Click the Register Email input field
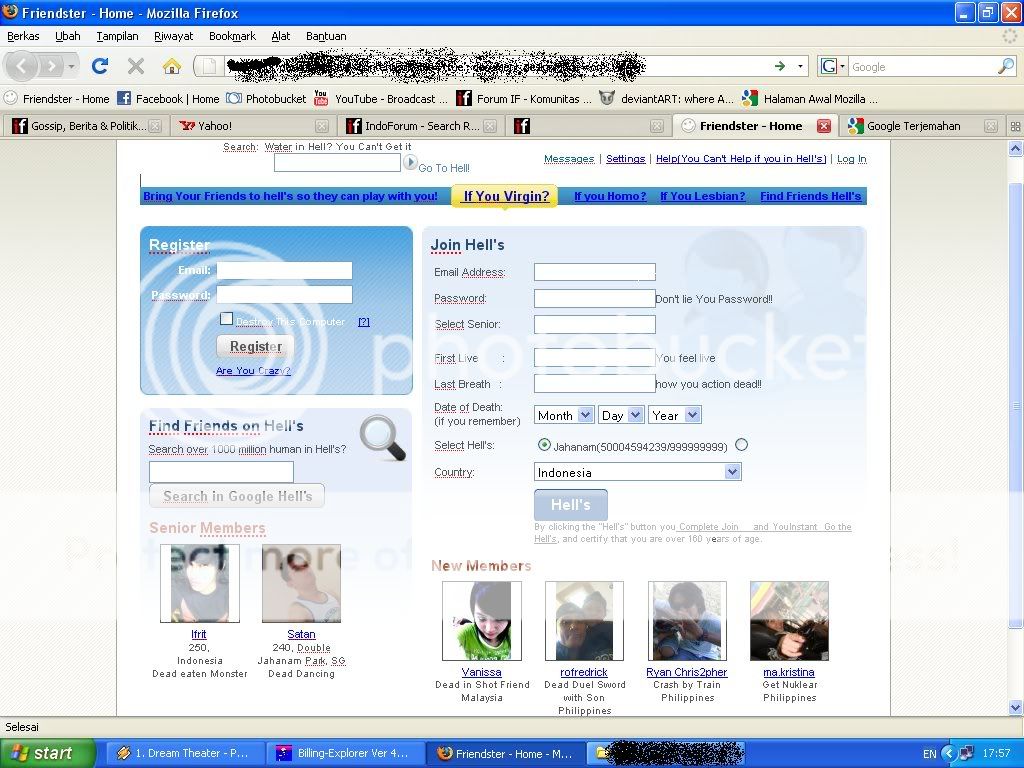Viewport: 1024px width, 768px height. [285, 270]
